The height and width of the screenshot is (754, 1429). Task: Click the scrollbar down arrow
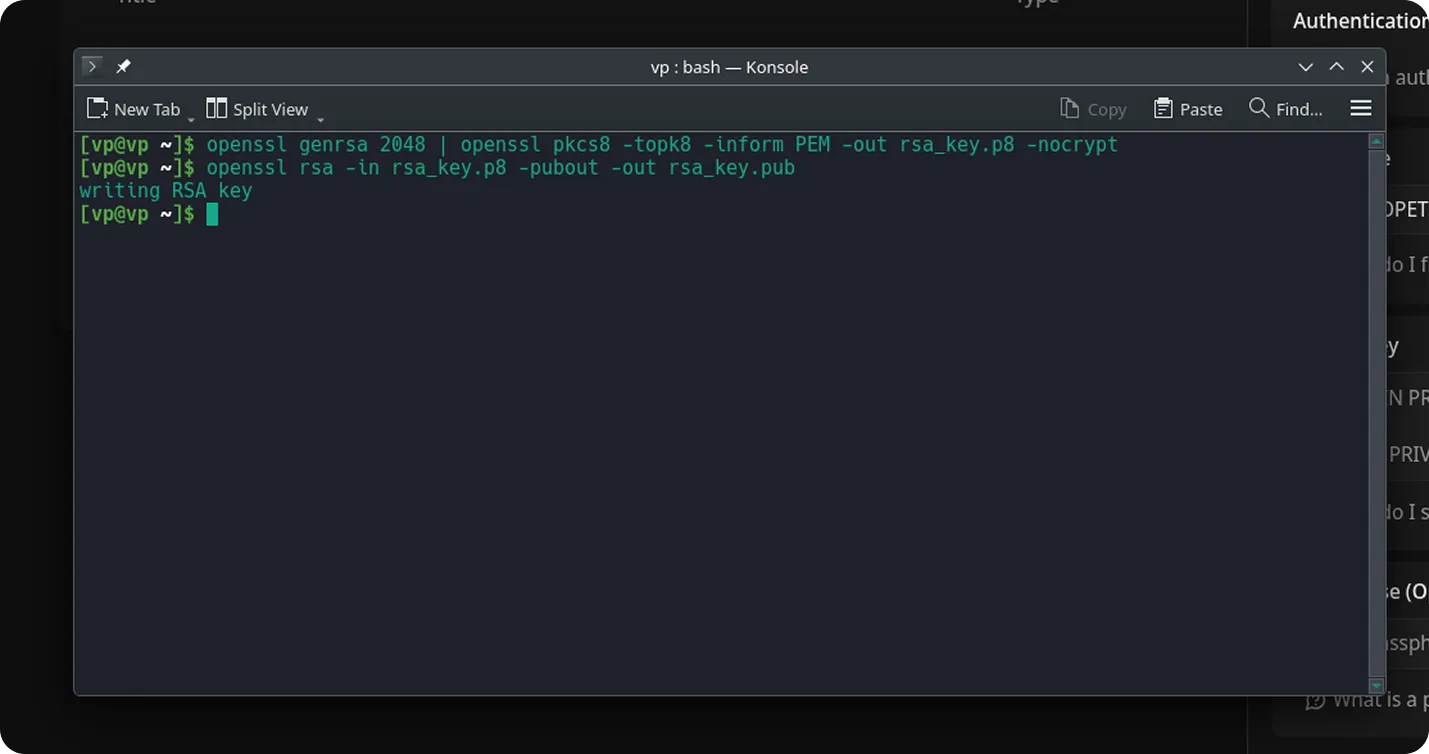(1374, 686)
